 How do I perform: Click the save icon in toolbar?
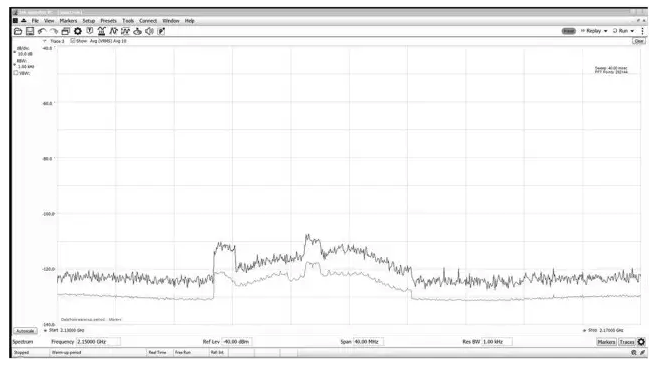coord(30,31)
